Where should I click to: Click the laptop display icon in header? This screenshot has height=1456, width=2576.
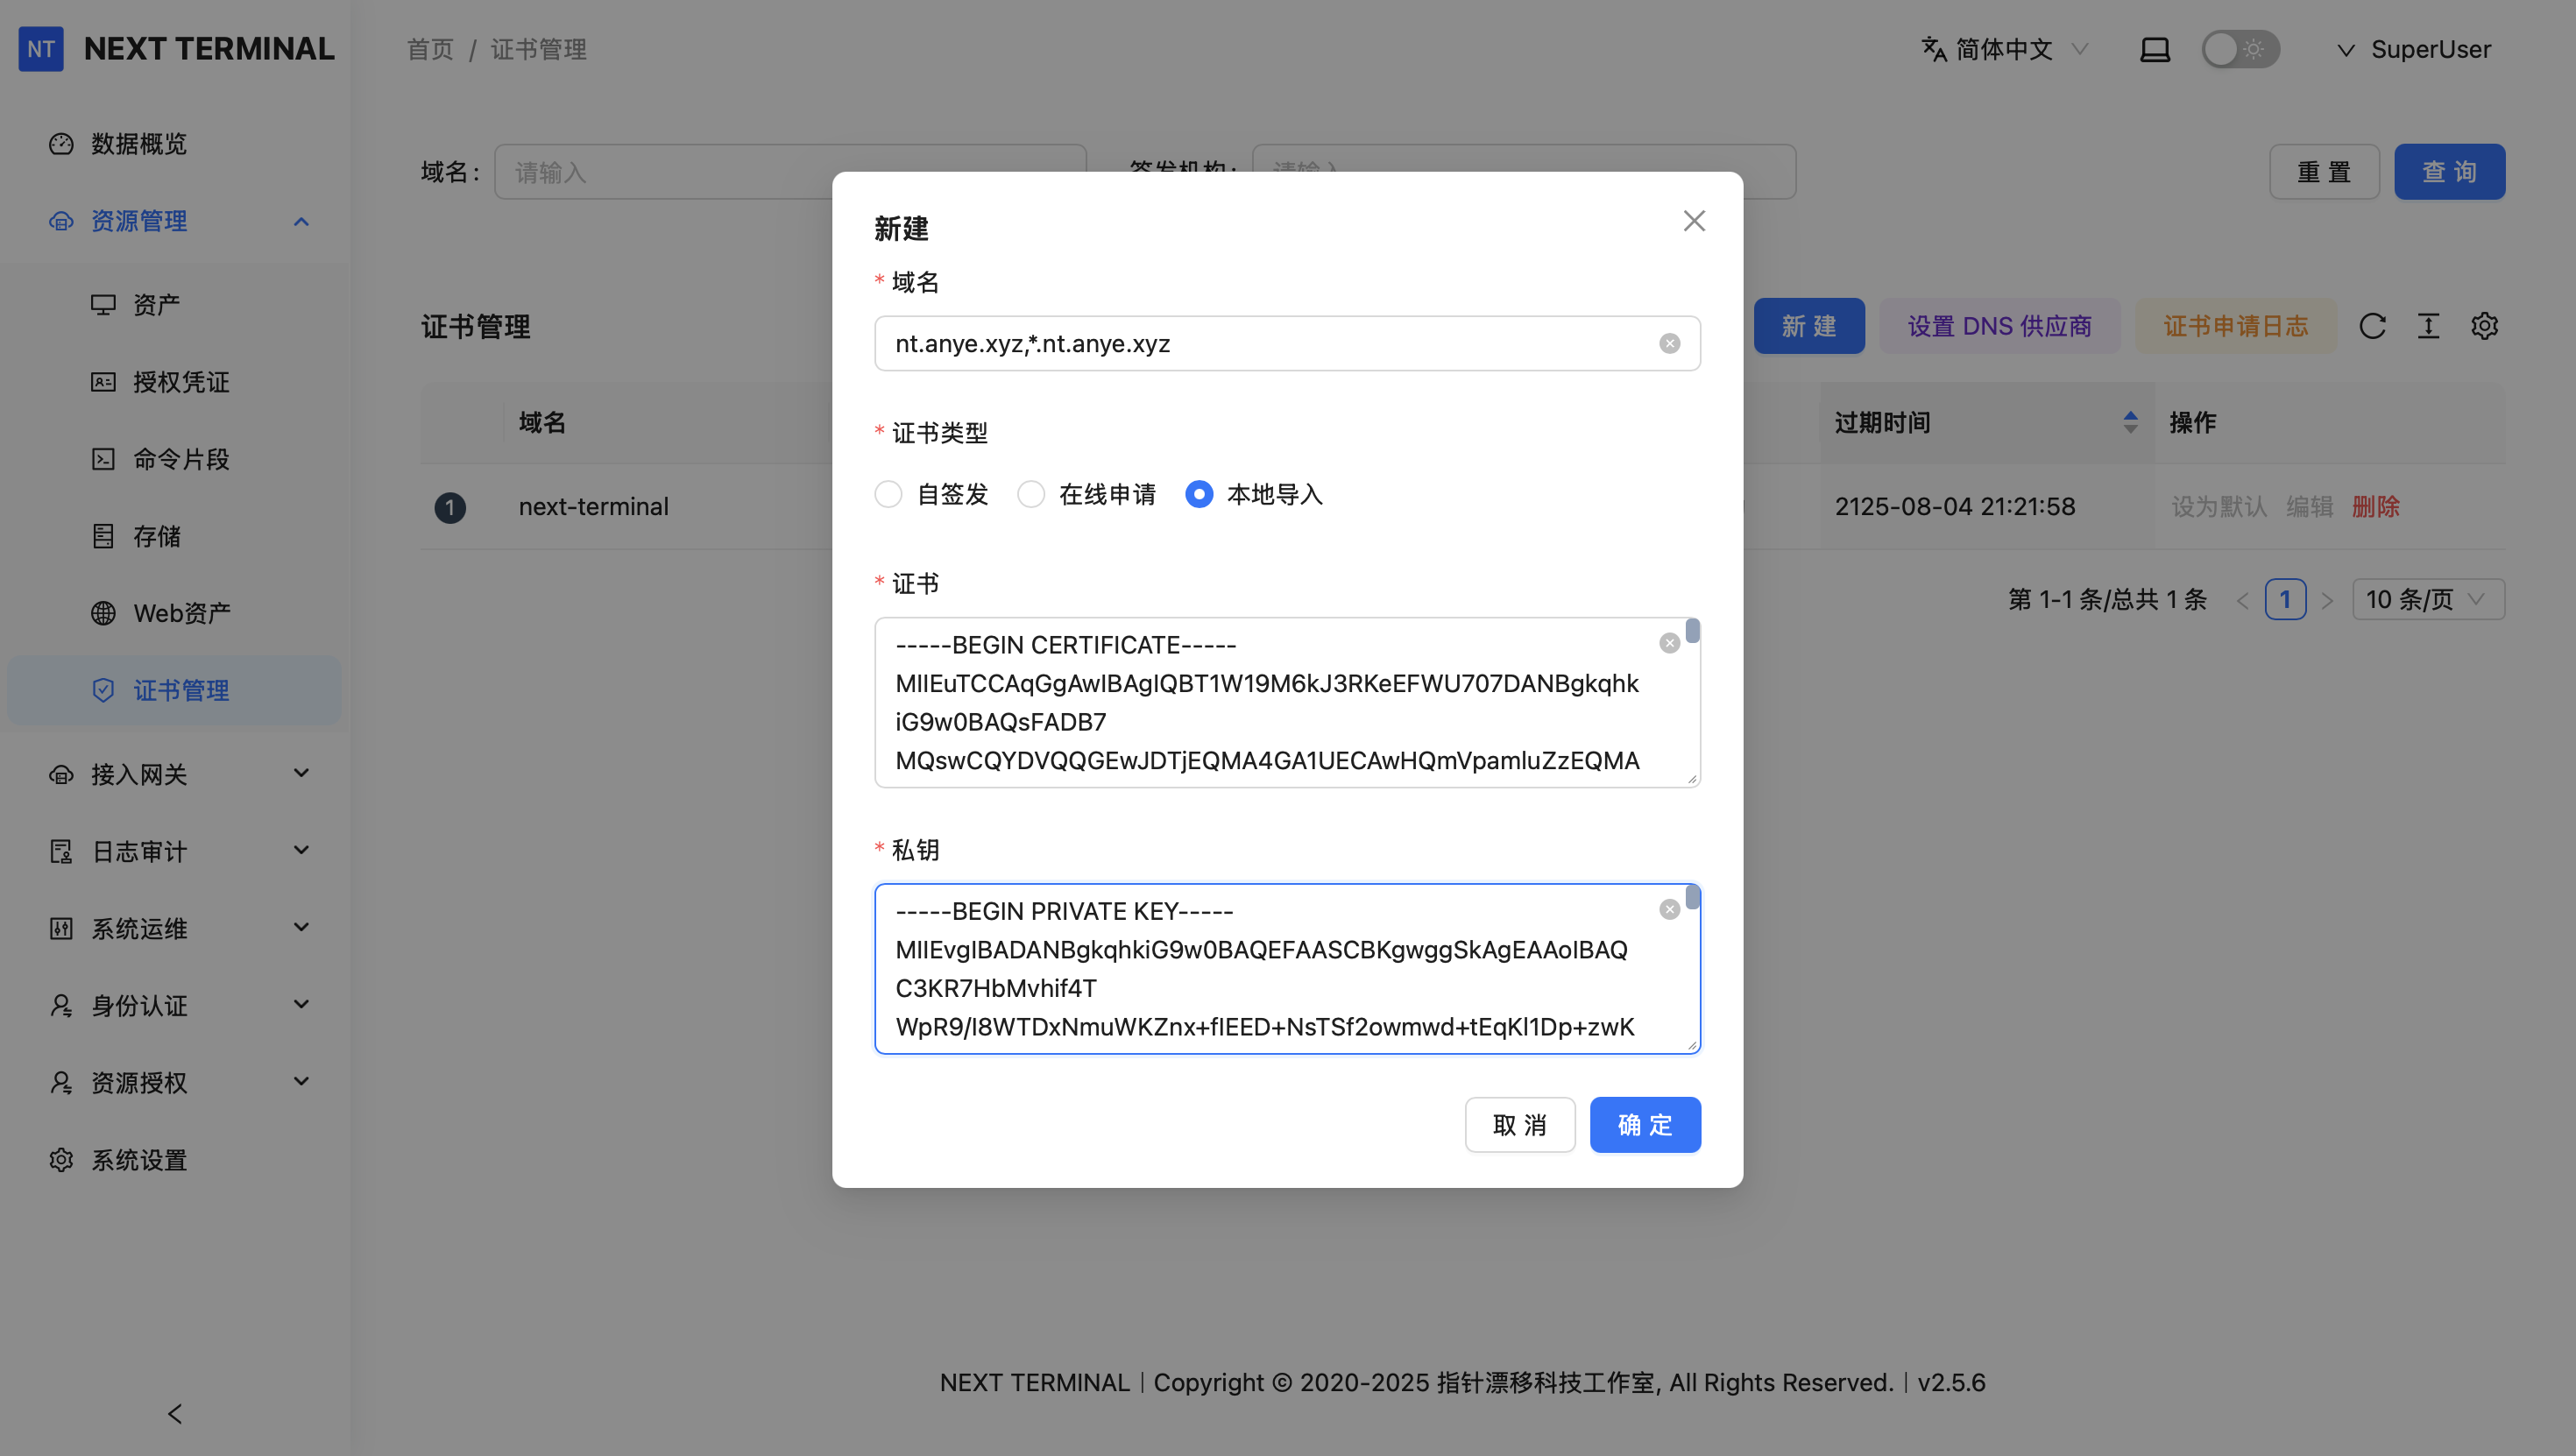[x=2154, y=49]
